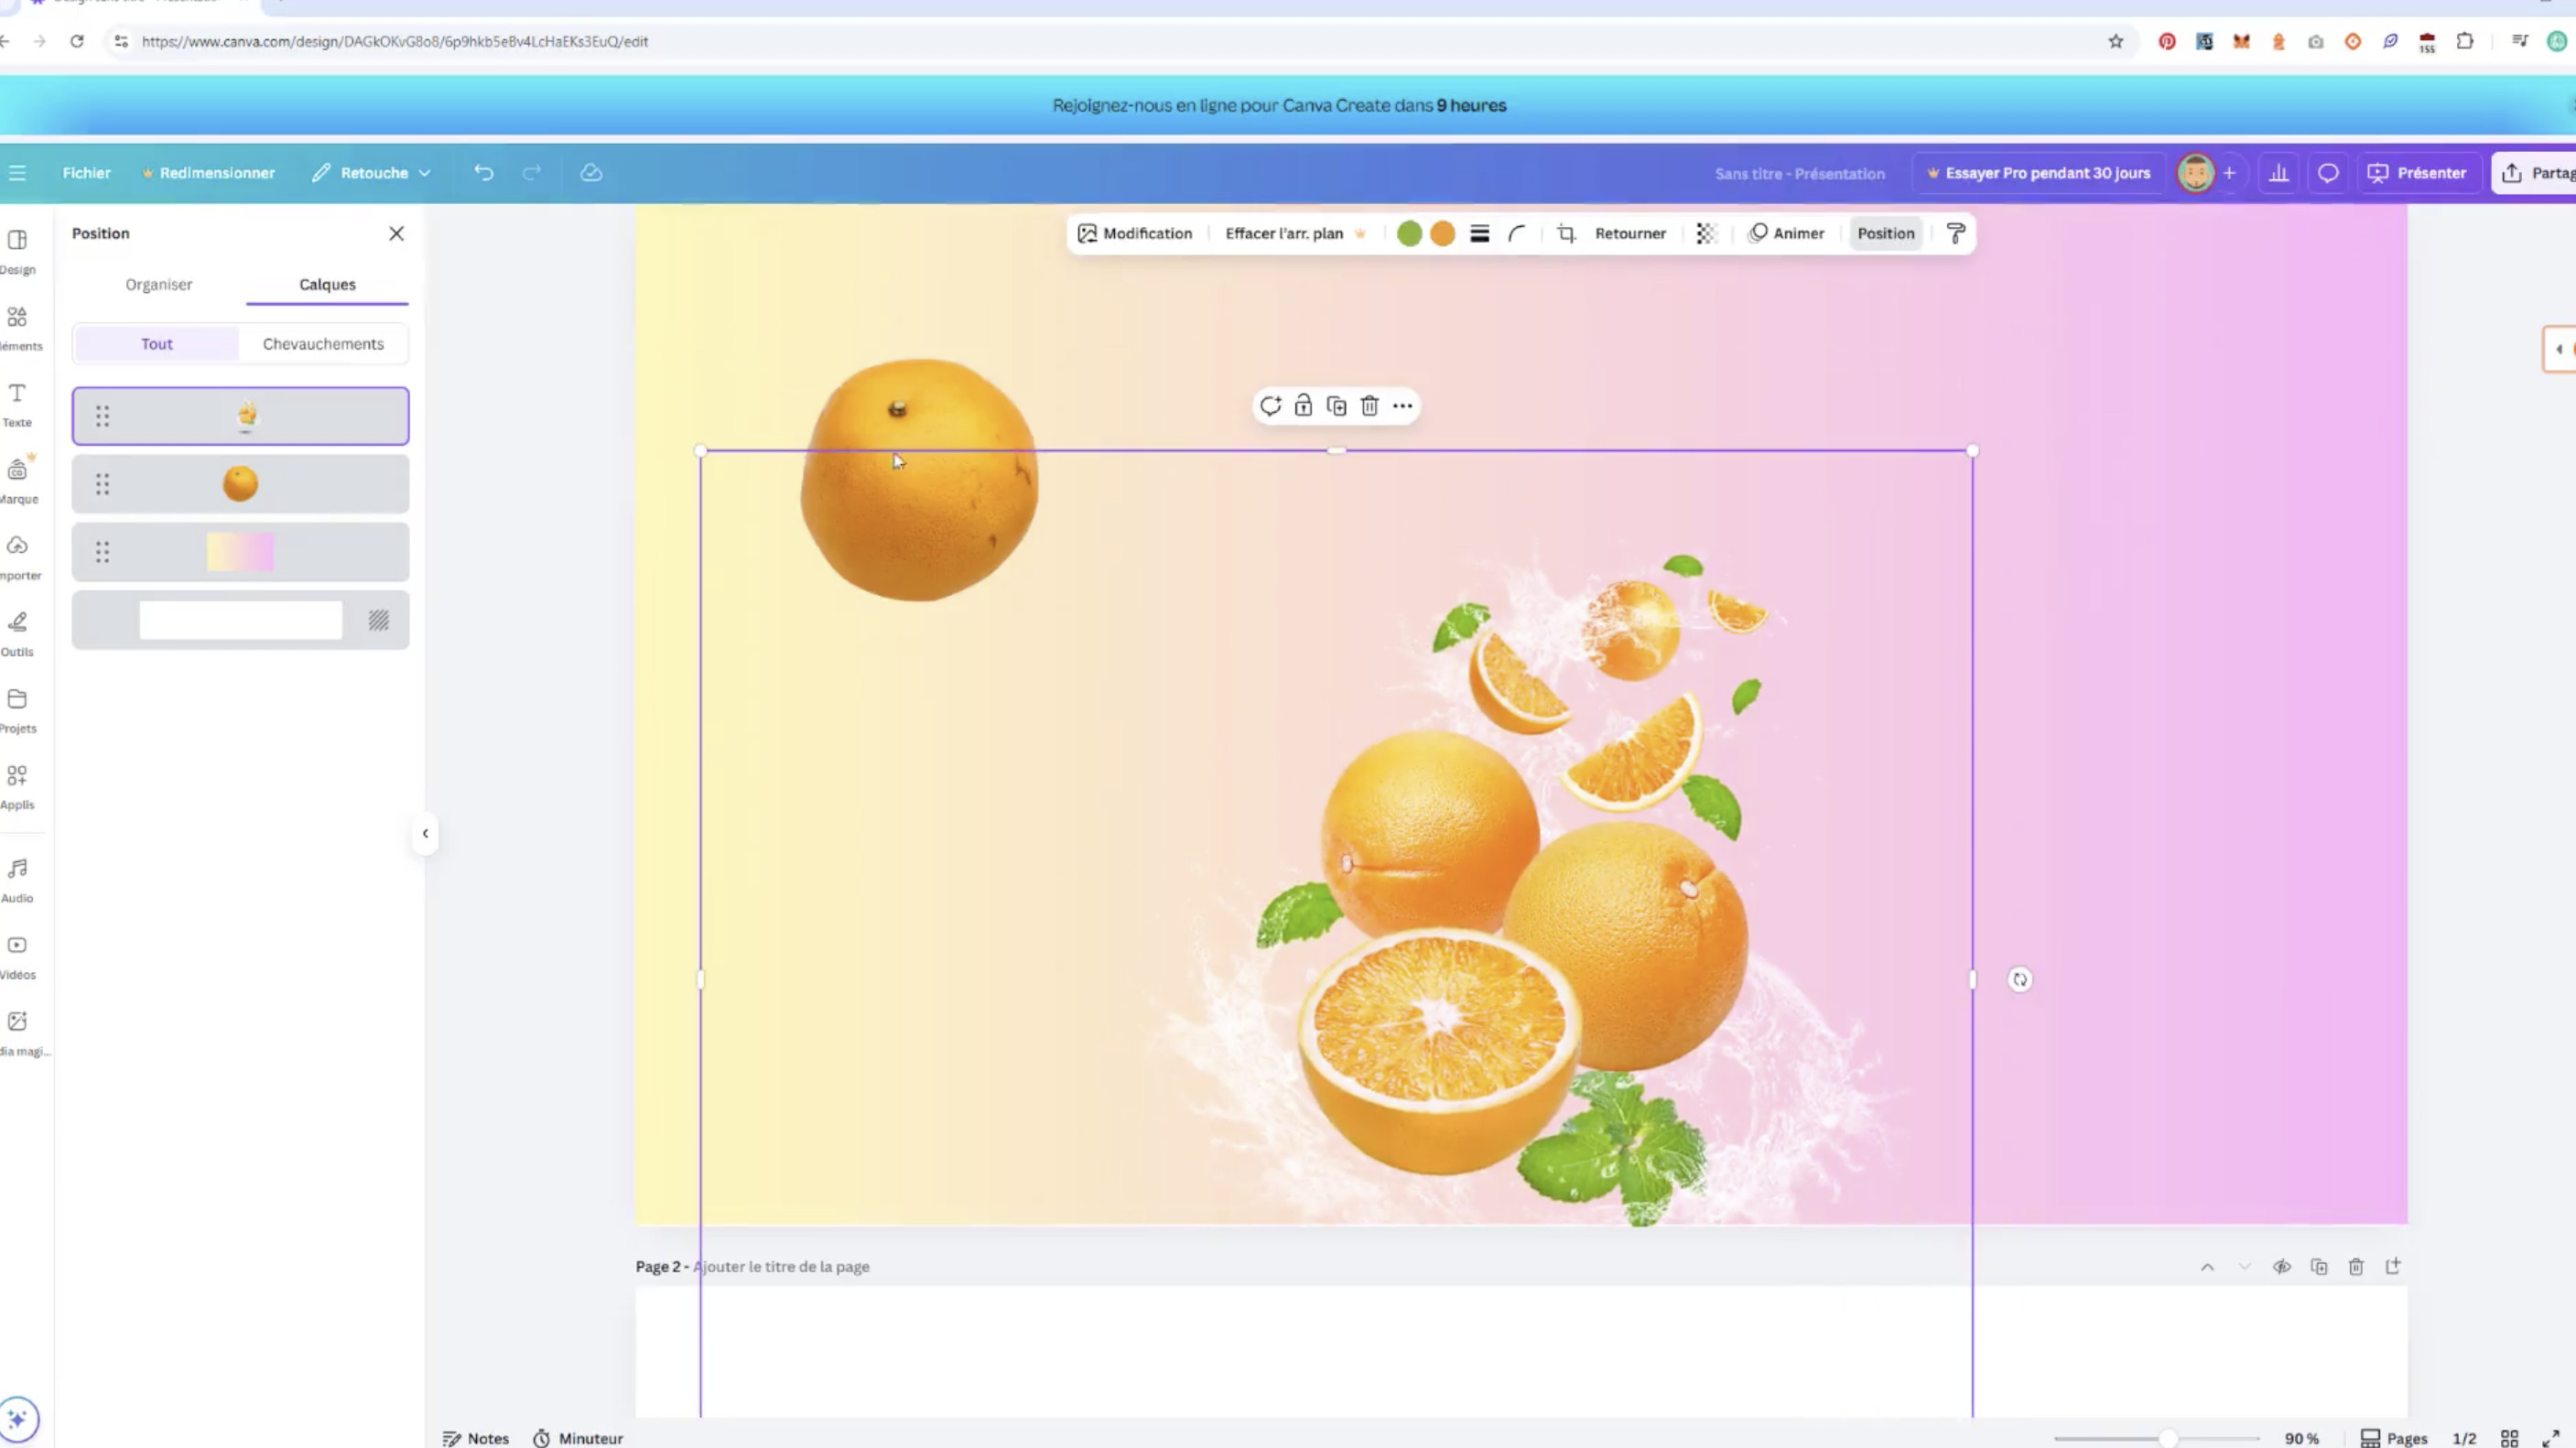Show Chevauchements layers filter
2576x1448 pixels.
[x=323, y=344]
